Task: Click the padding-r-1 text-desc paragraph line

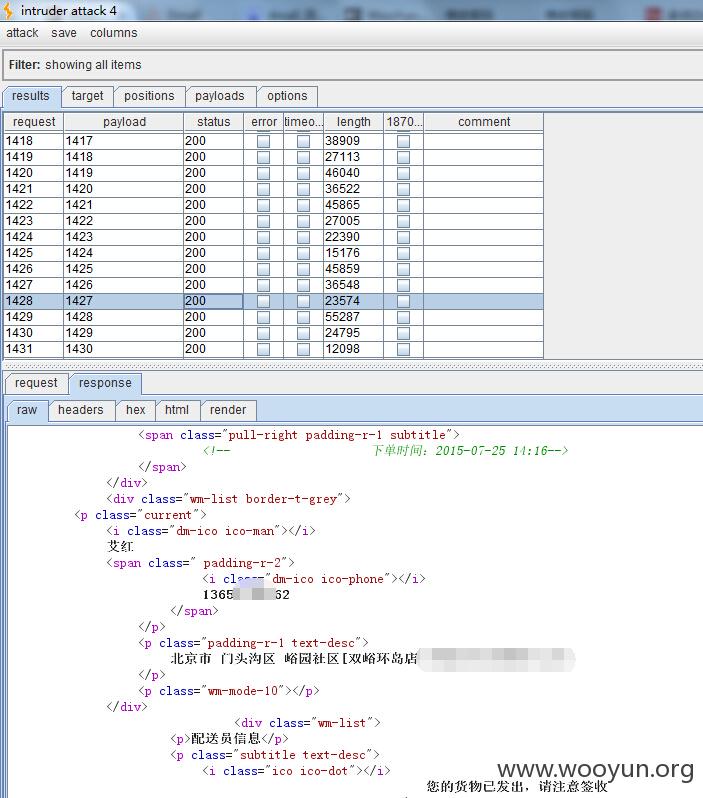Action: tap(253, 643)
